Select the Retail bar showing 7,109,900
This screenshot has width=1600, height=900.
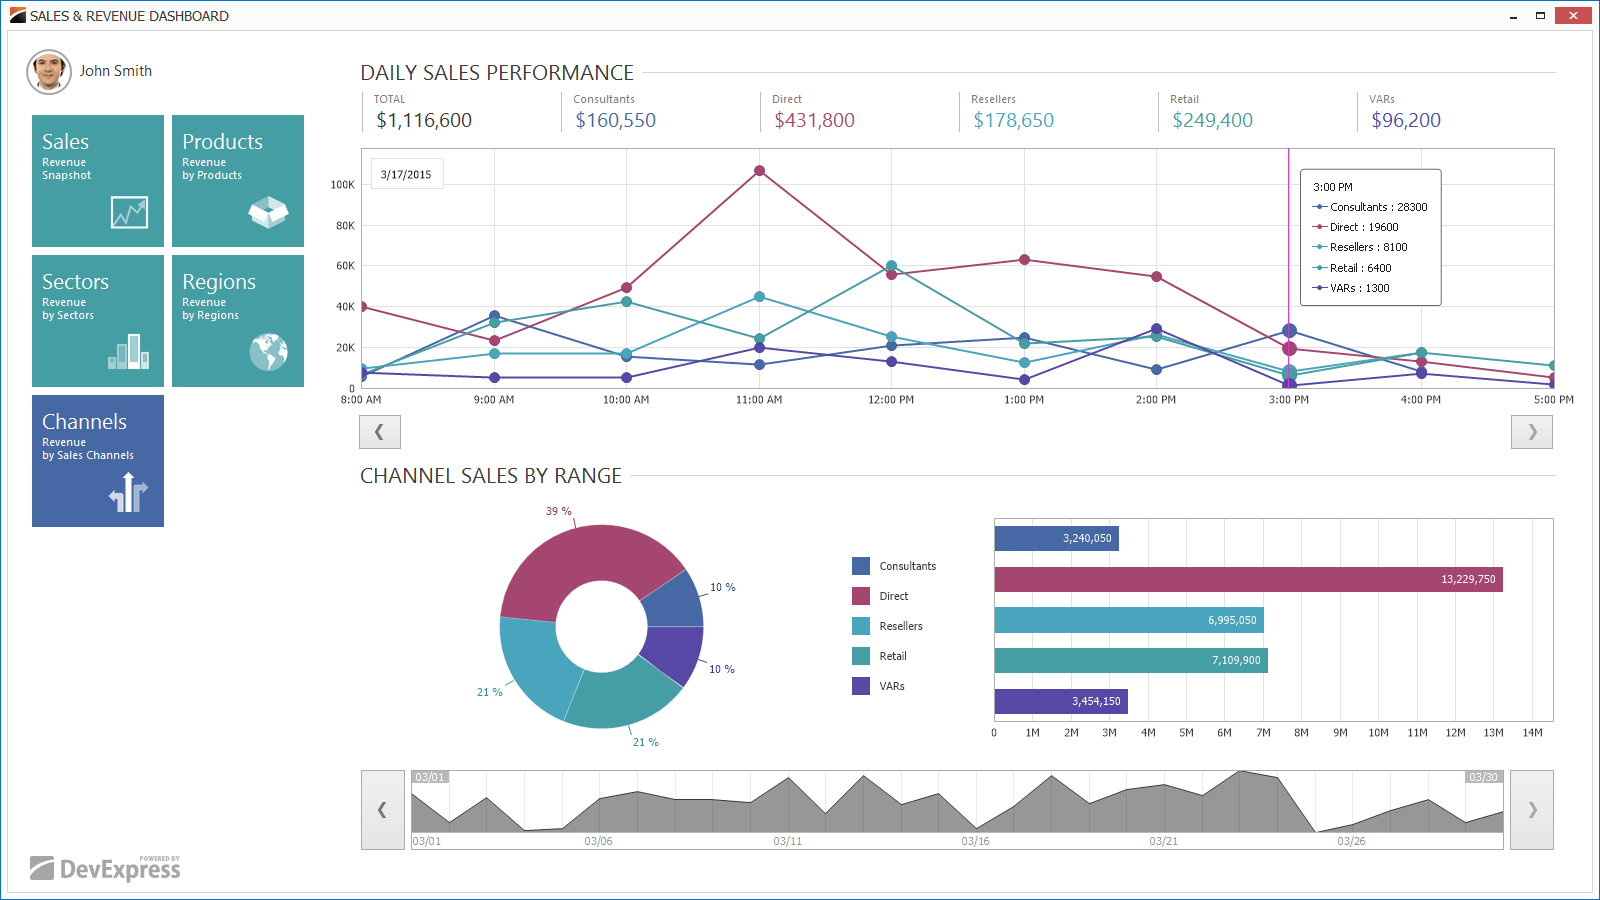(x=1131, y=660)
